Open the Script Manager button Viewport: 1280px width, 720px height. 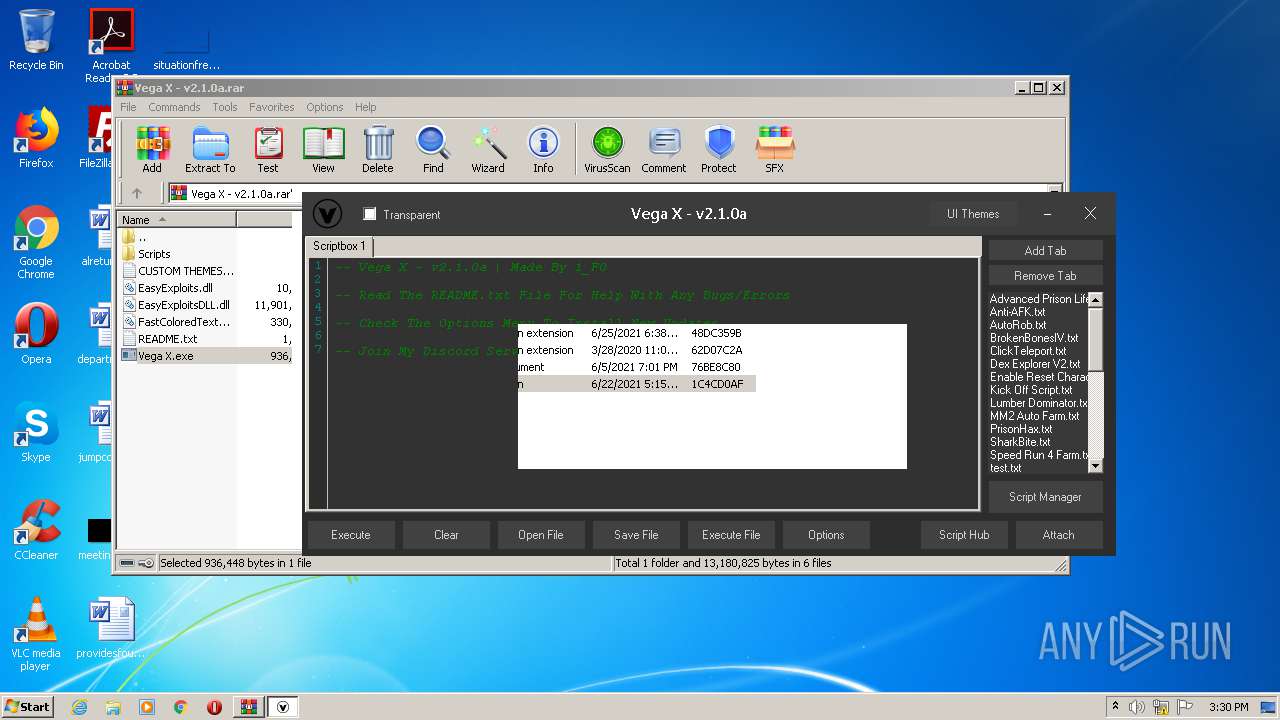1045,497
